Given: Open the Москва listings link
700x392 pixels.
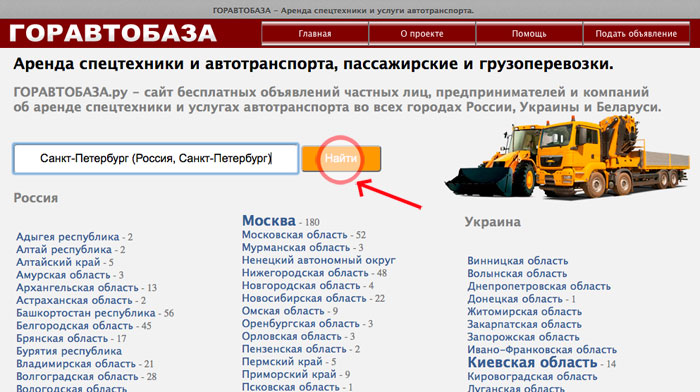Looking at the screenshot, I should click(269, 221).
